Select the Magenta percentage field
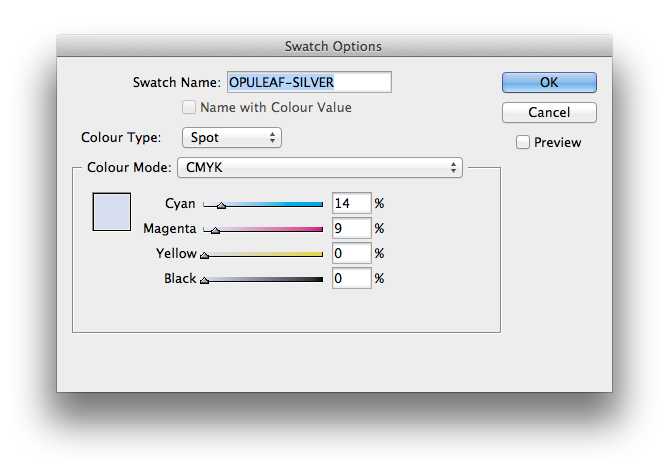The height and width of the screenshot is (471, 669). (x=351, y=228)
